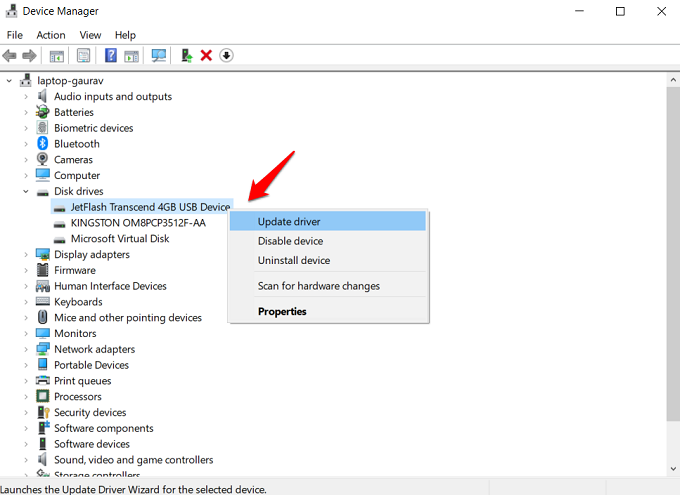Select the Software components category
680x495 pixels.
[x=104, y=428]
